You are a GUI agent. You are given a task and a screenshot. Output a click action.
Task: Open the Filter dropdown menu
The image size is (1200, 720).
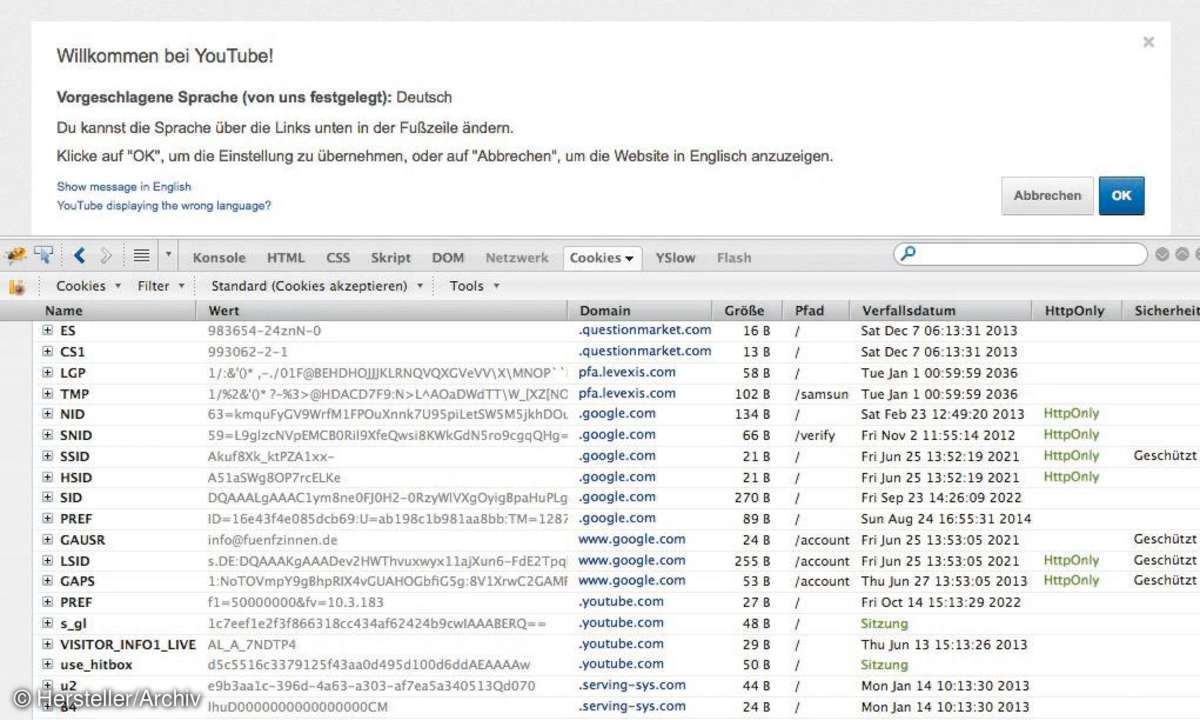point(161,286)
